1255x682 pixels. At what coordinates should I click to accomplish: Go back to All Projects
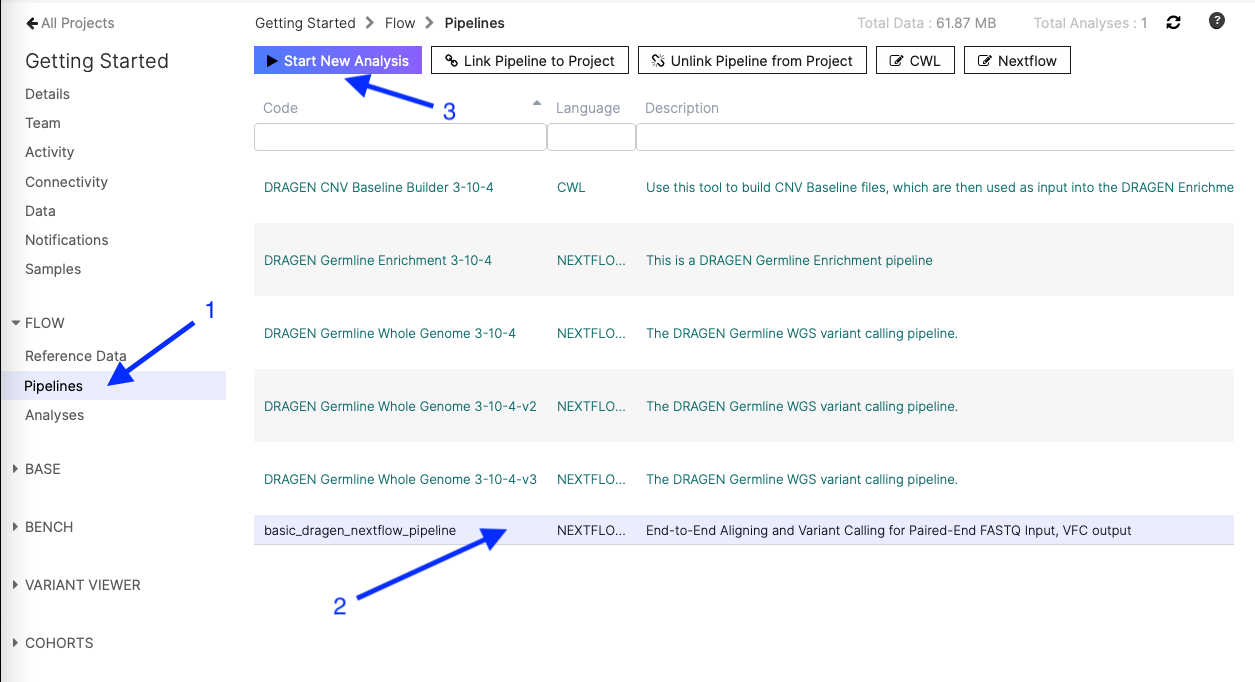coord(70,23)
